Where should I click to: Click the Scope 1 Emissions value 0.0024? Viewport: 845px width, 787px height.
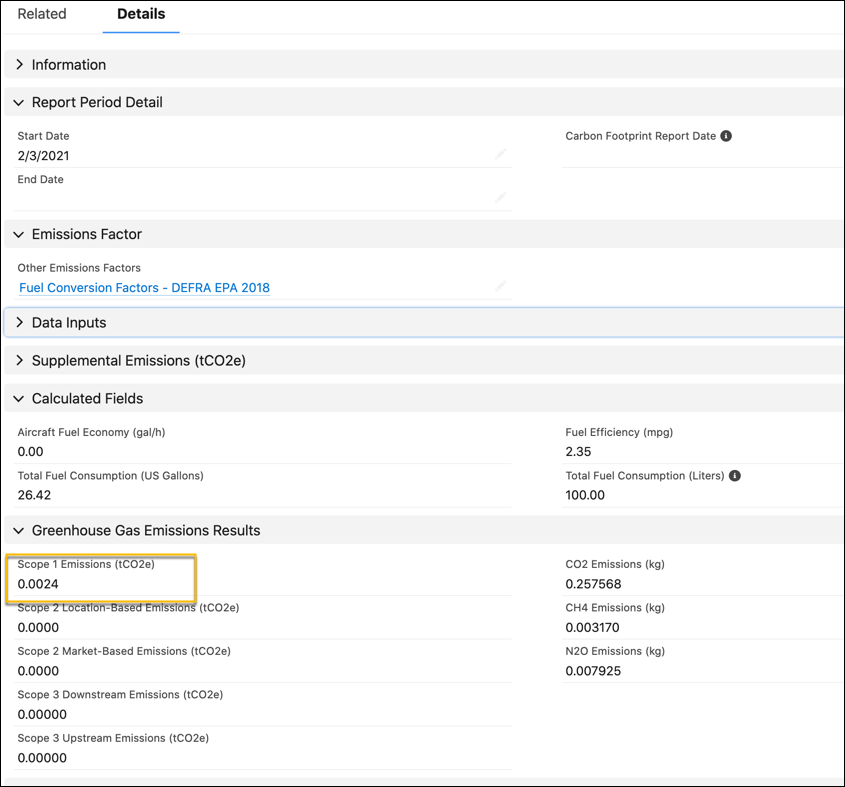pos(38,584)
